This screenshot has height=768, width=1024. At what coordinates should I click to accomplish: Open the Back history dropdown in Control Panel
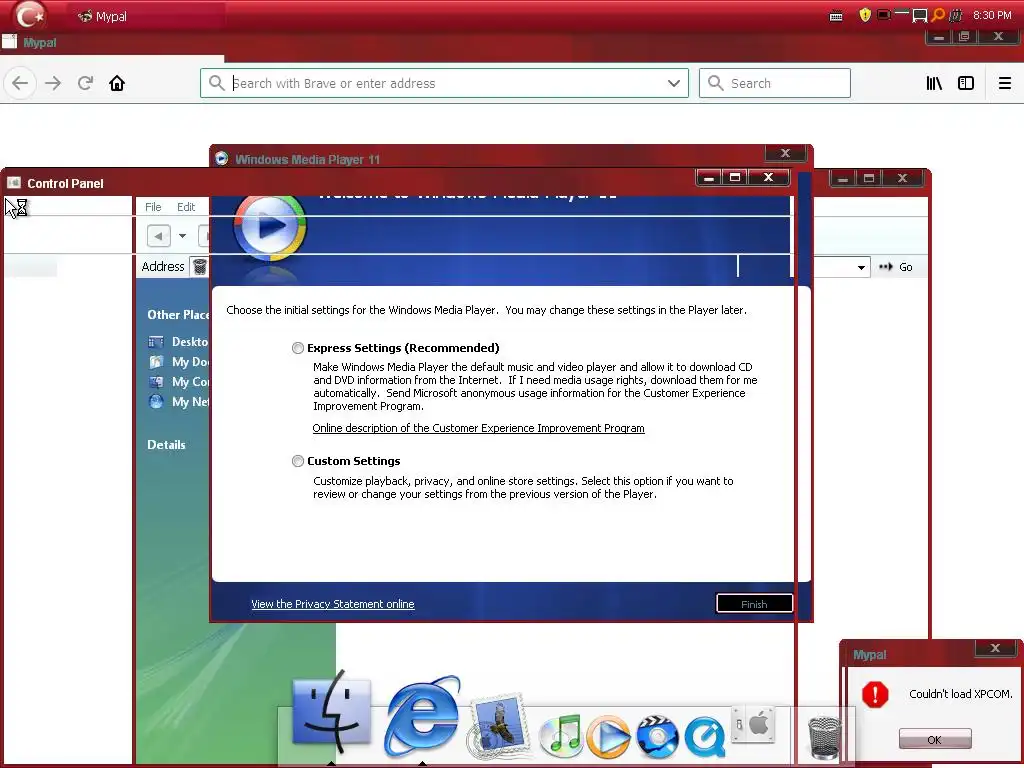pos(182,236)
